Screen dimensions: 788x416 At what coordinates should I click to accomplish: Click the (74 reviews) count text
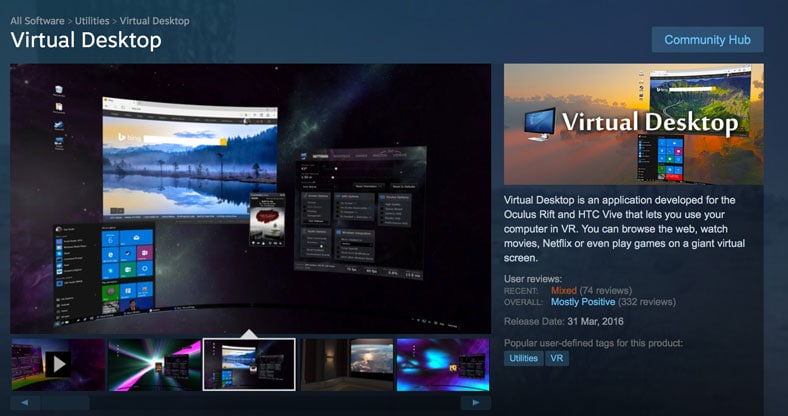coord(606,290)
